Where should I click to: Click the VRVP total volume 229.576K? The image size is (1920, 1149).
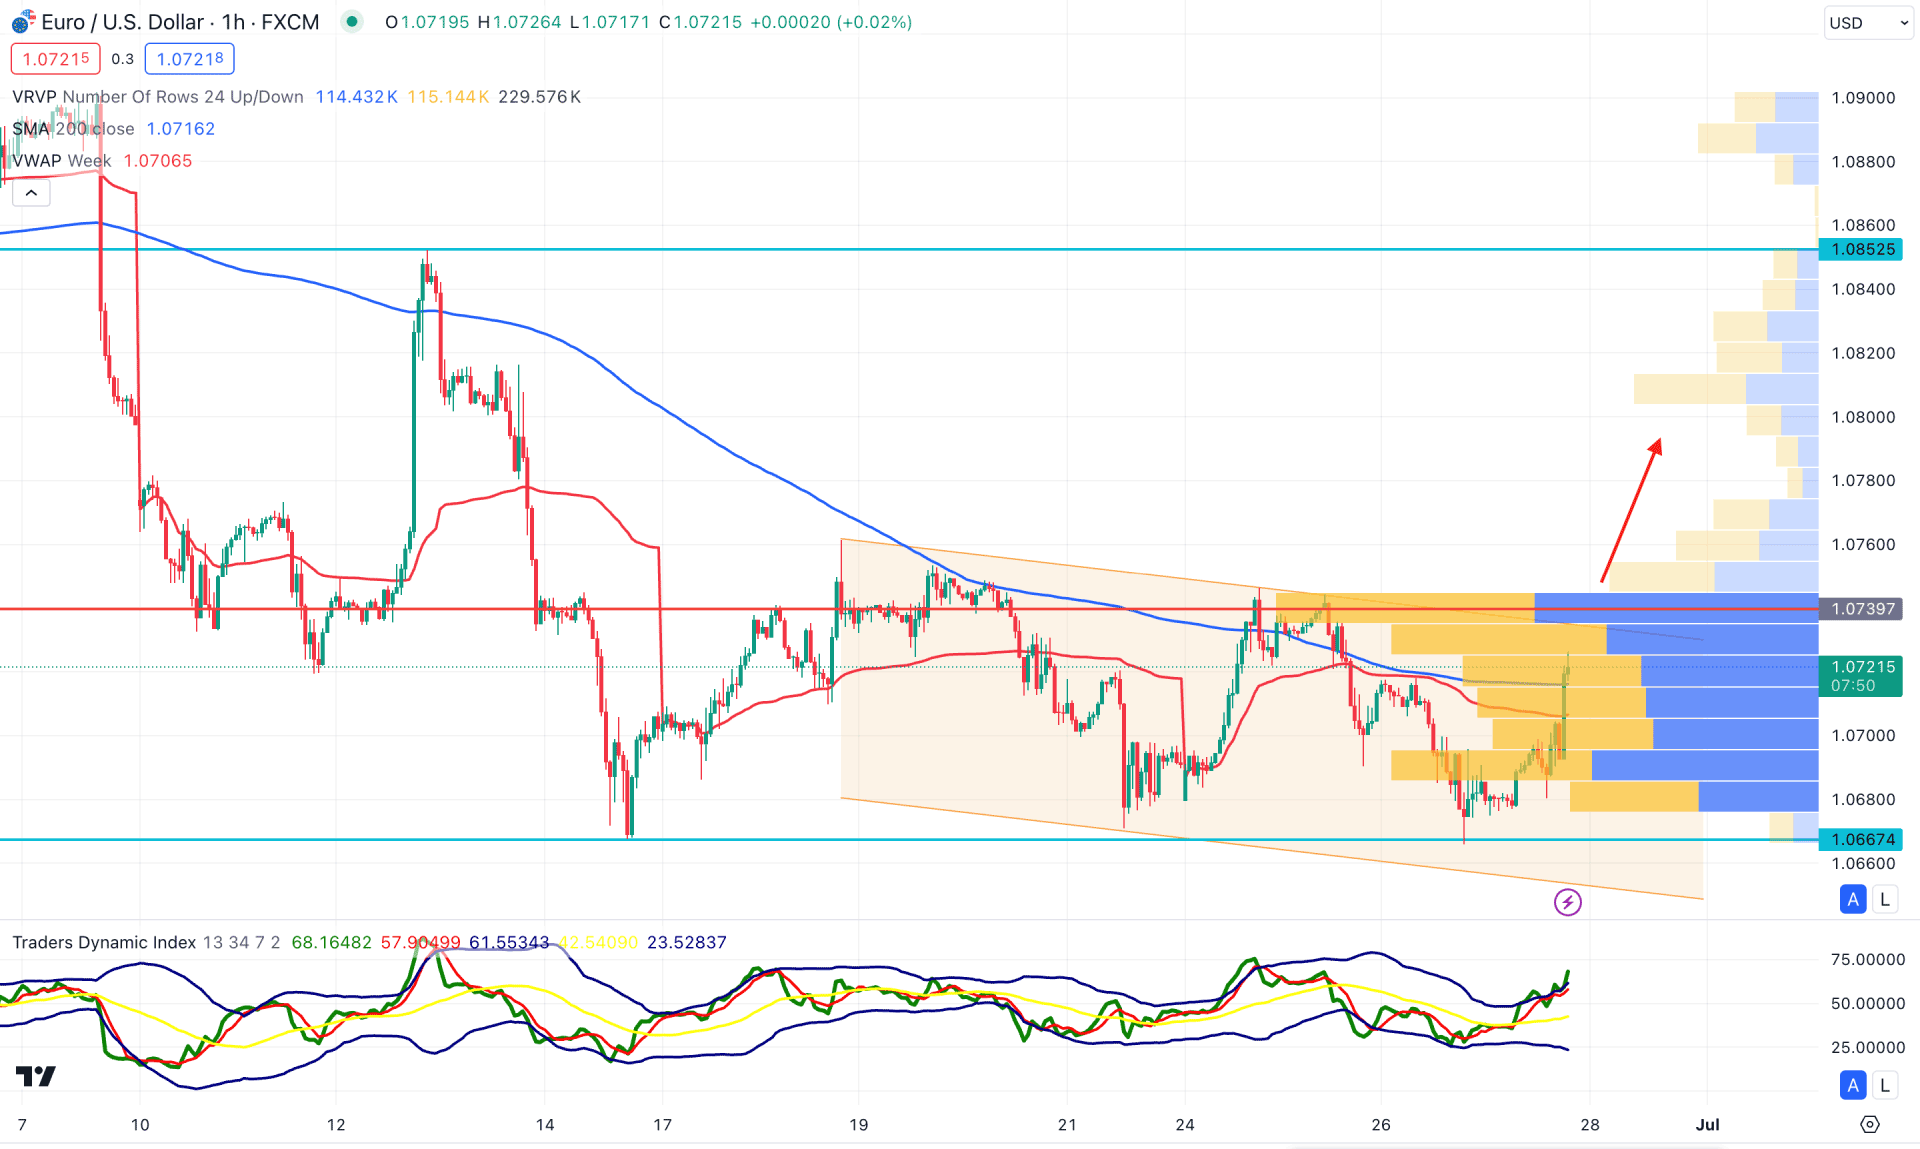[540, 97]
